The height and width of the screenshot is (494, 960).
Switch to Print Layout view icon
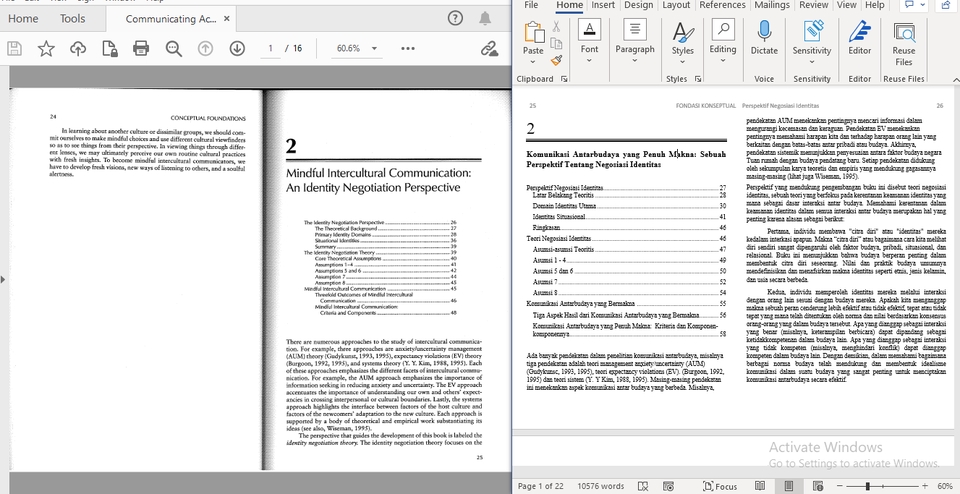pyautogui.click(x=789, y=486)
